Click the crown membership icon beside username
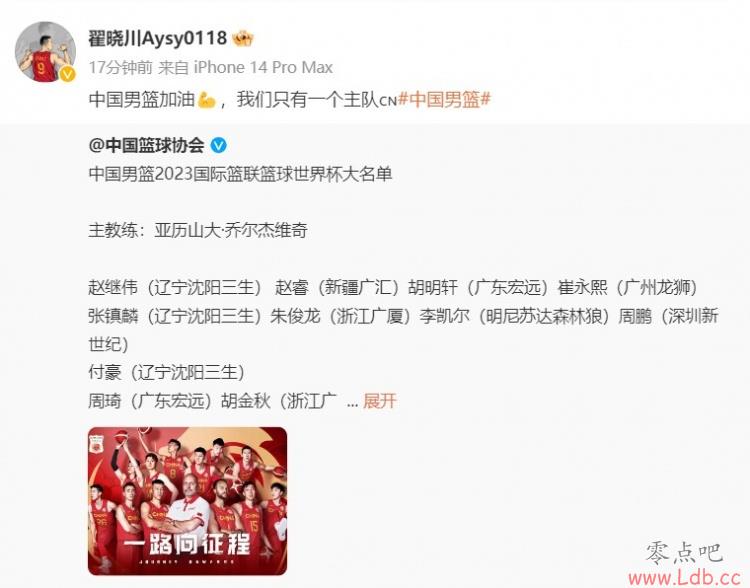Image resolution: width=750 pixels, height=588 pixels. pos(243,38)
